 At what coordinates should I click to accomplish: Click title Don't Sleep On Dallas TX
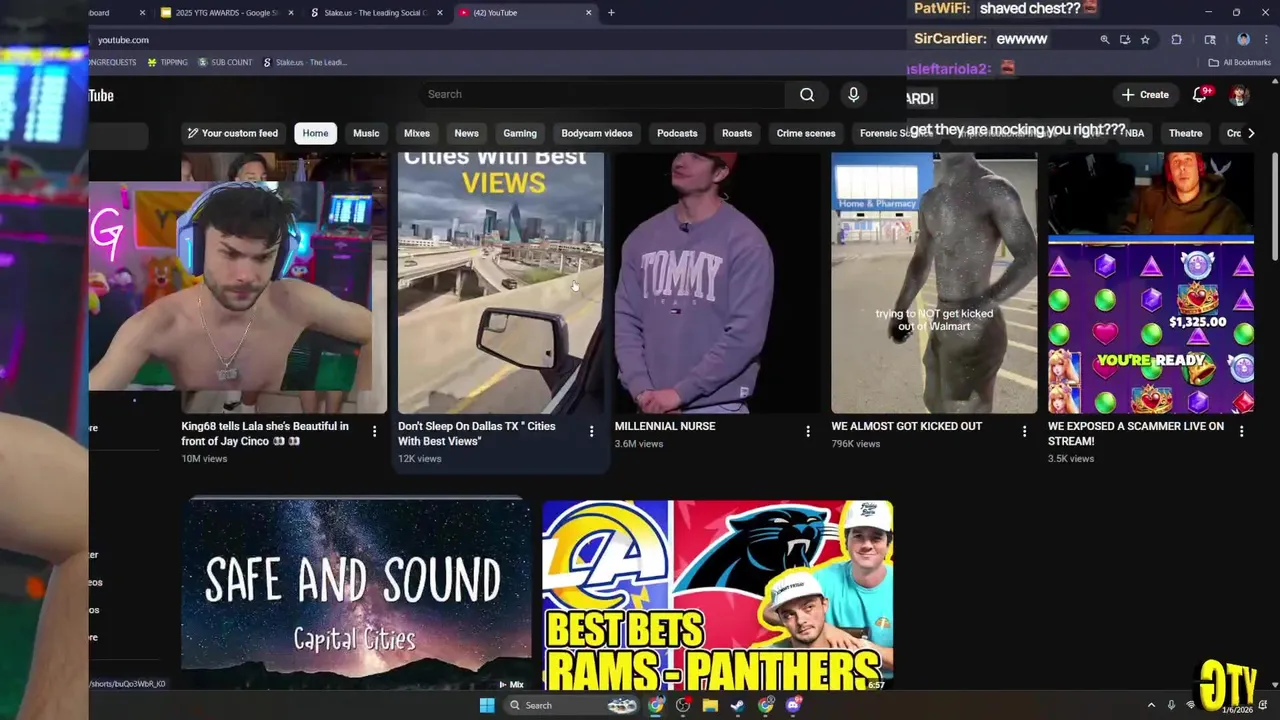pyautogui.click(x=477, y=434)
